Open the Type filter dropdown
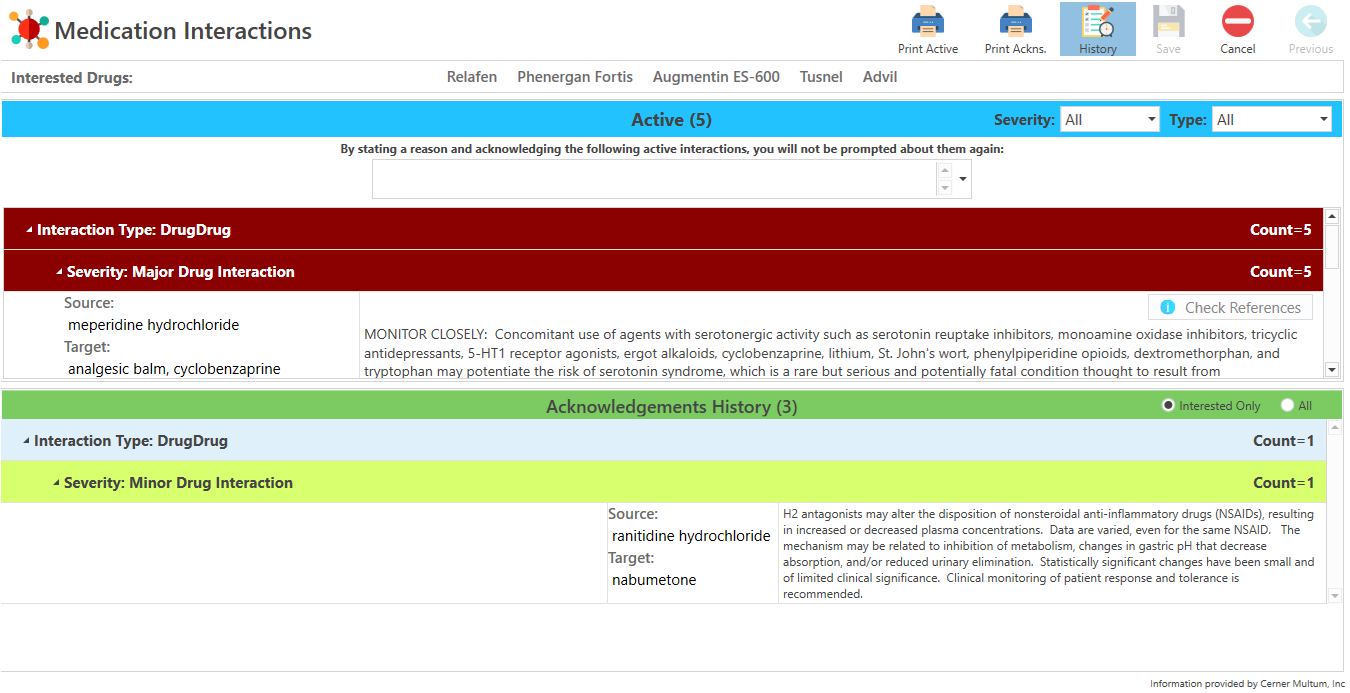 [1271, 120]
